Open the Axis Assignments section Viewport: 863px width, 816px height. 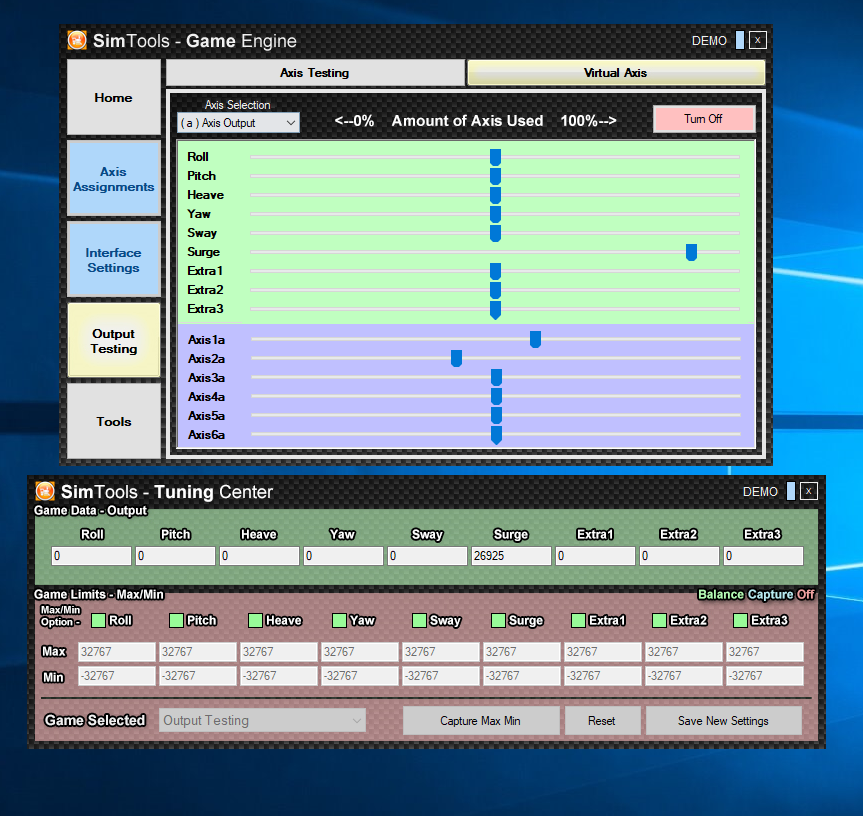[114, 179]
